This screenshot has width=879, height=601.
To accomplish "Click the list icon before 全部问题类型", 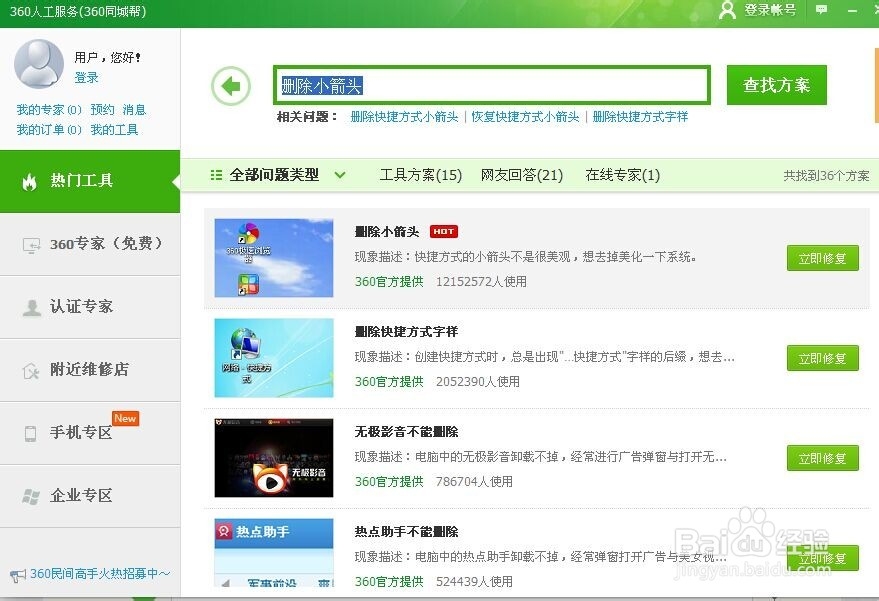I will [x=216, y=175].
